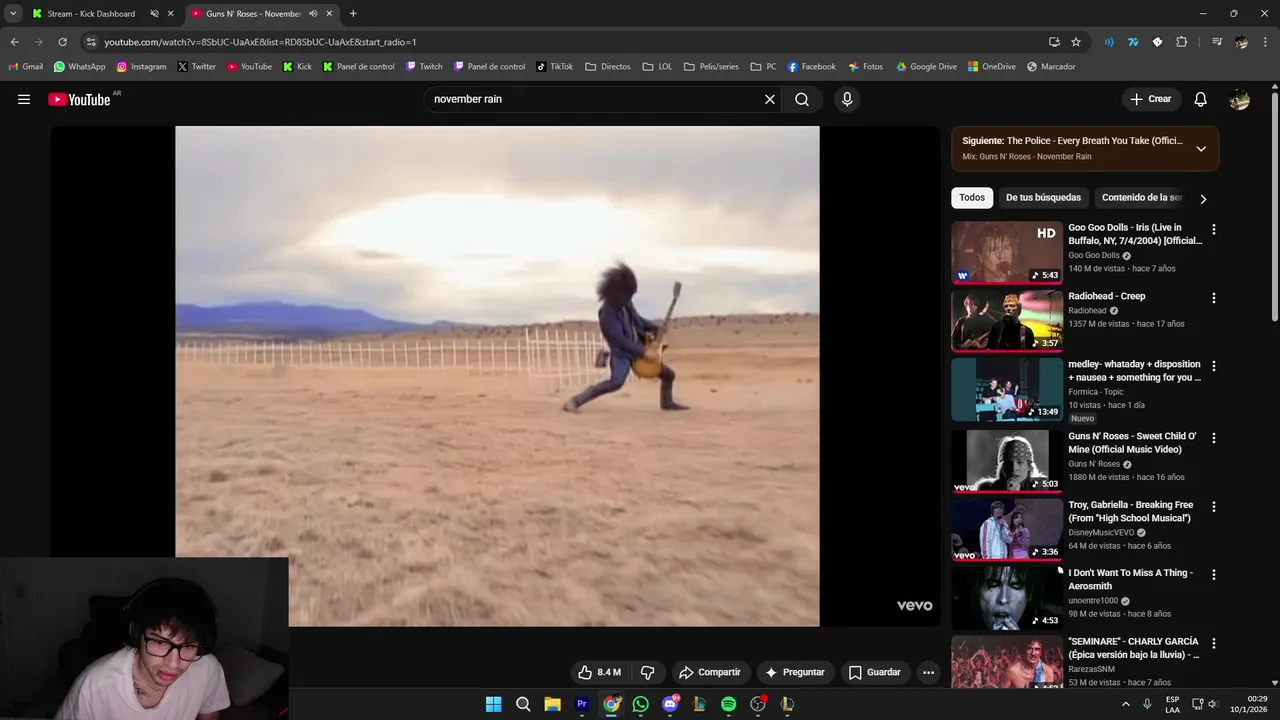Go to the YouTube home logo

point(79,99)
